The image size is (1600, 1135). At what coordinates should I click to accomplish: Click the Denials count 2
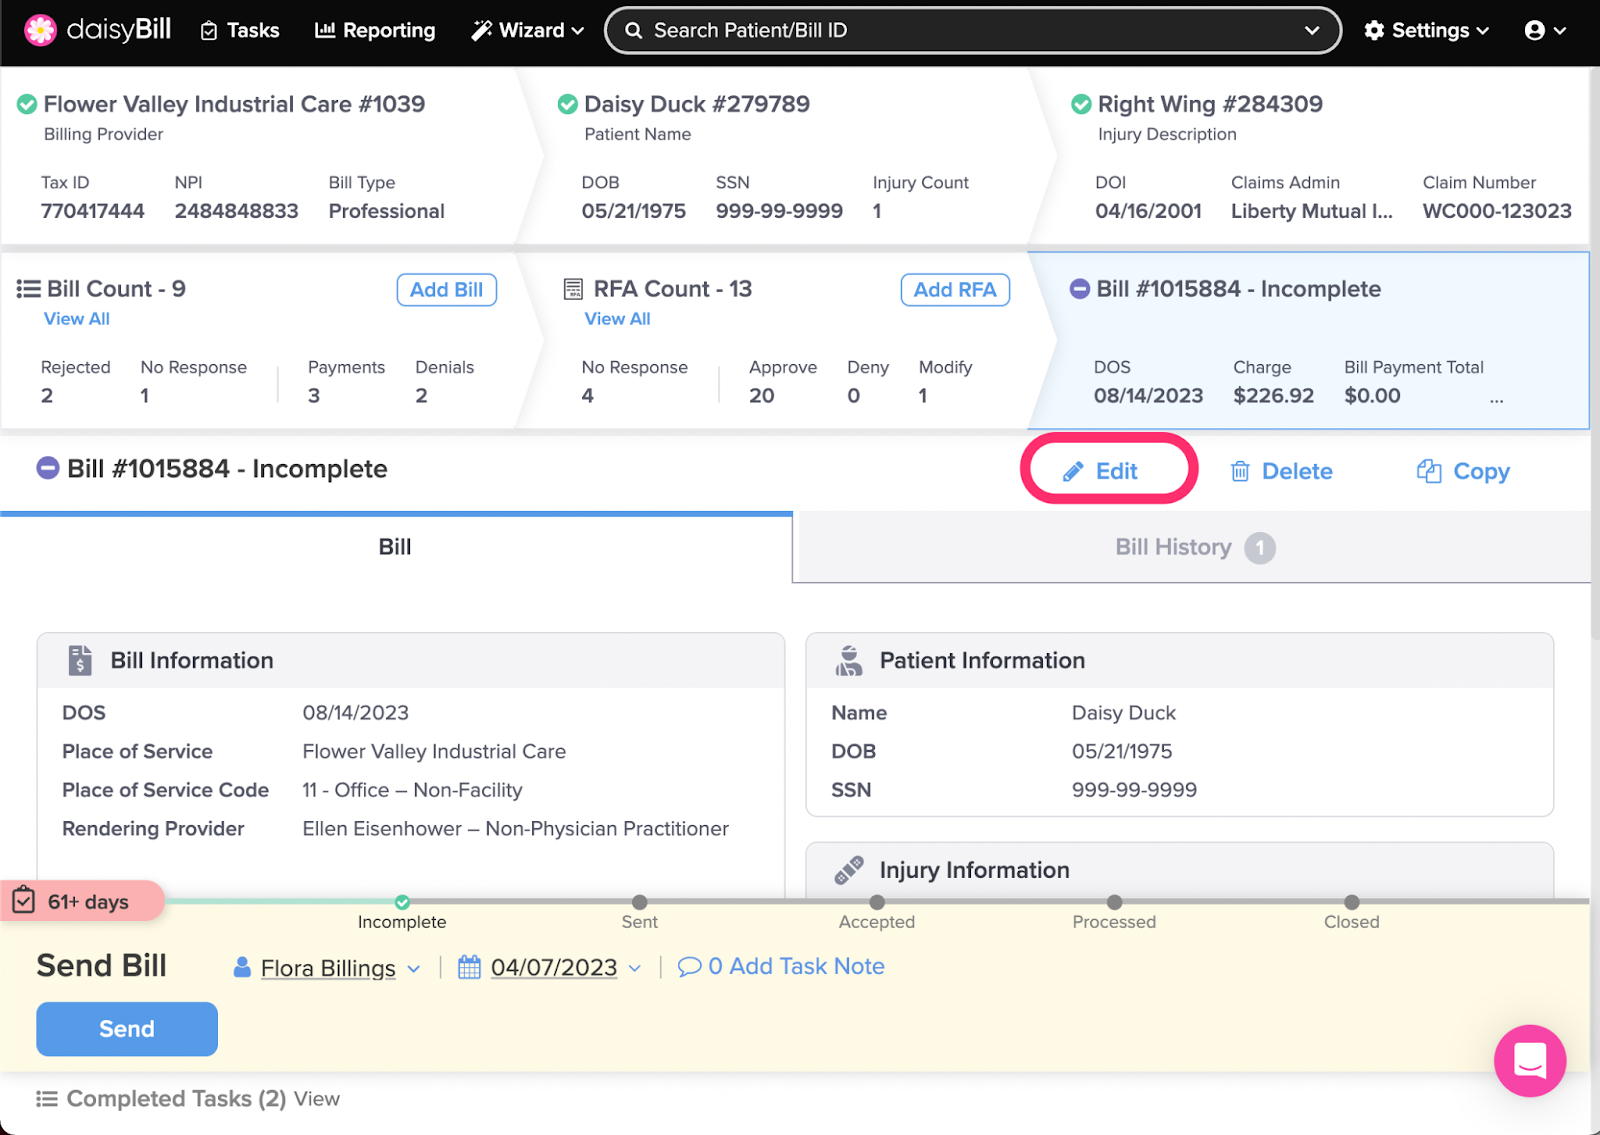[421, 396]
